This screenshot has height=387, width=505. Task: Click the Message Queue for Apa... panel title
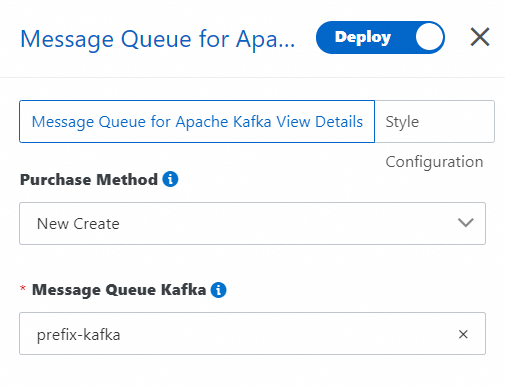coord(158,39)
